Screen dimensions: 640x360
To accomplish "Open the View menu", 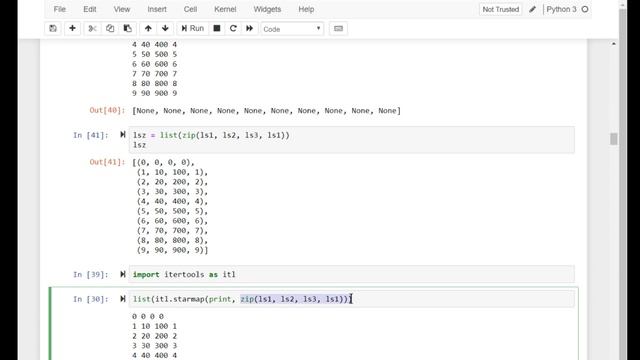I will coord(122,9).
